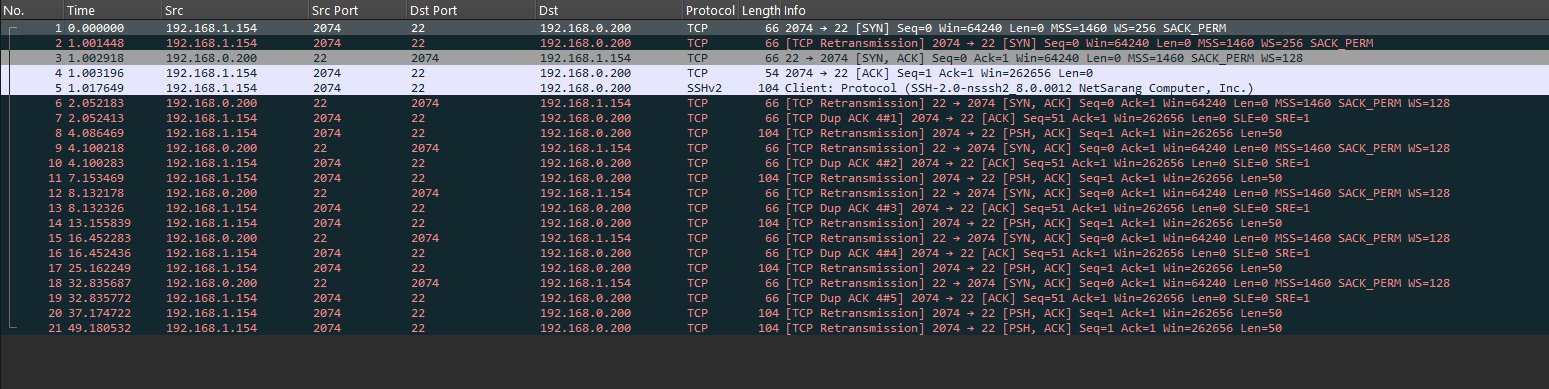Click the Dst column header
Image resolution: width=1549 pixels, height=389 pixels.
pos(609,10)
